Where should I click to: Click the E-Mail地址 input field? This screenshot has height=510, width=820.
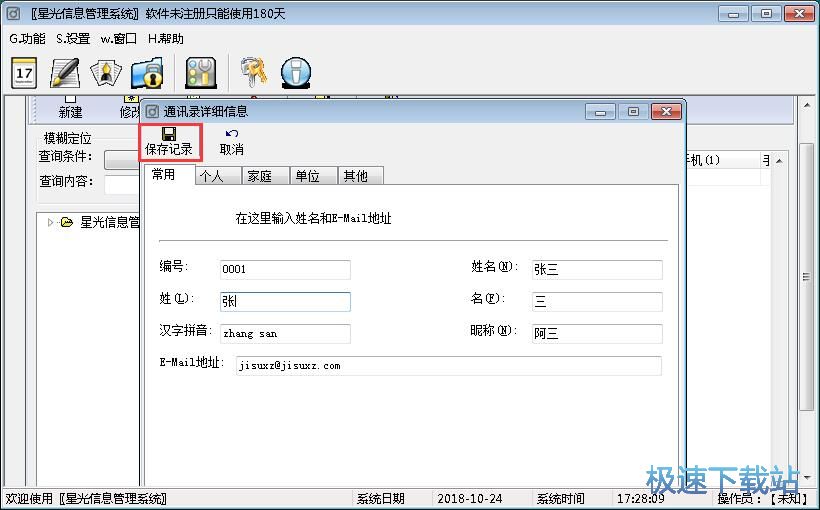(448, 366)
